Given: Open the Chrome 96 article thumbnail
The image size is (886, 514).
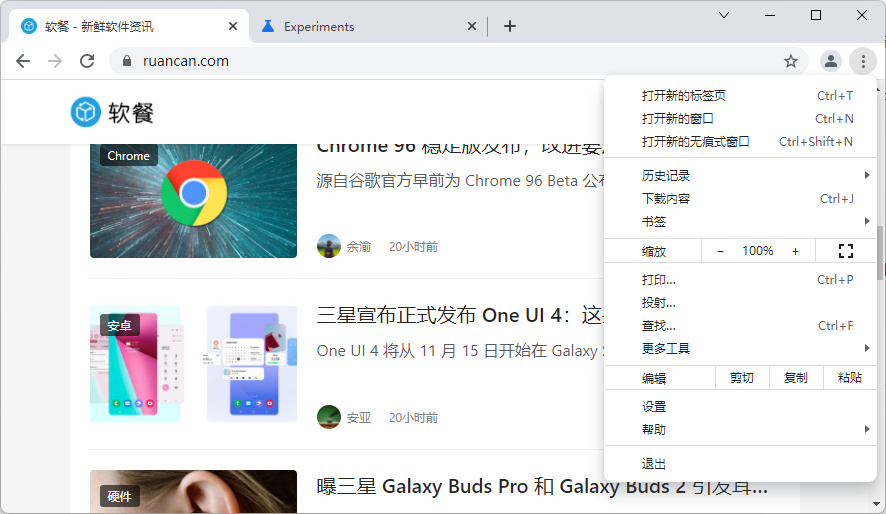Looking at the screenshot, I should (193, 201).
